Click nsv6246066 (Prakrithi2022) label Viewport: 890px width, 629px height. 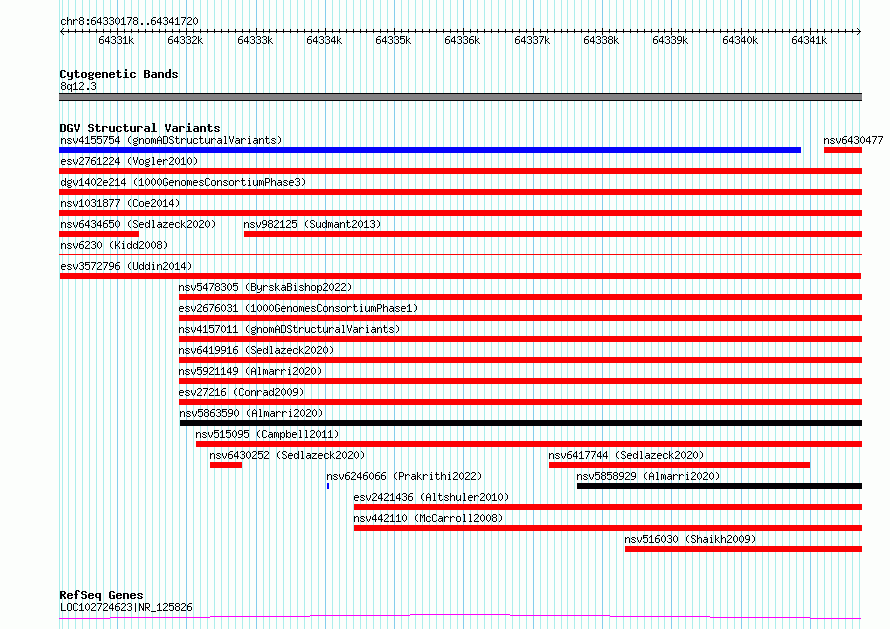click(404, 476)
